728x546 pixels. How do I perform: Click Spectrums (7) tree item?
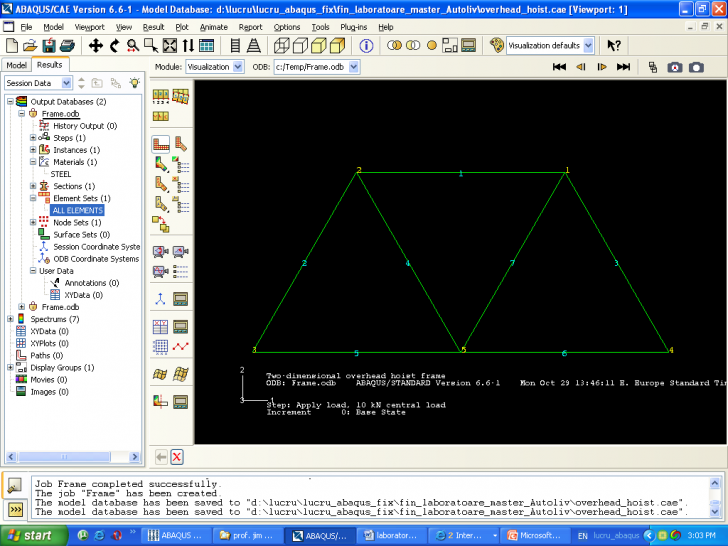point(55,319)
